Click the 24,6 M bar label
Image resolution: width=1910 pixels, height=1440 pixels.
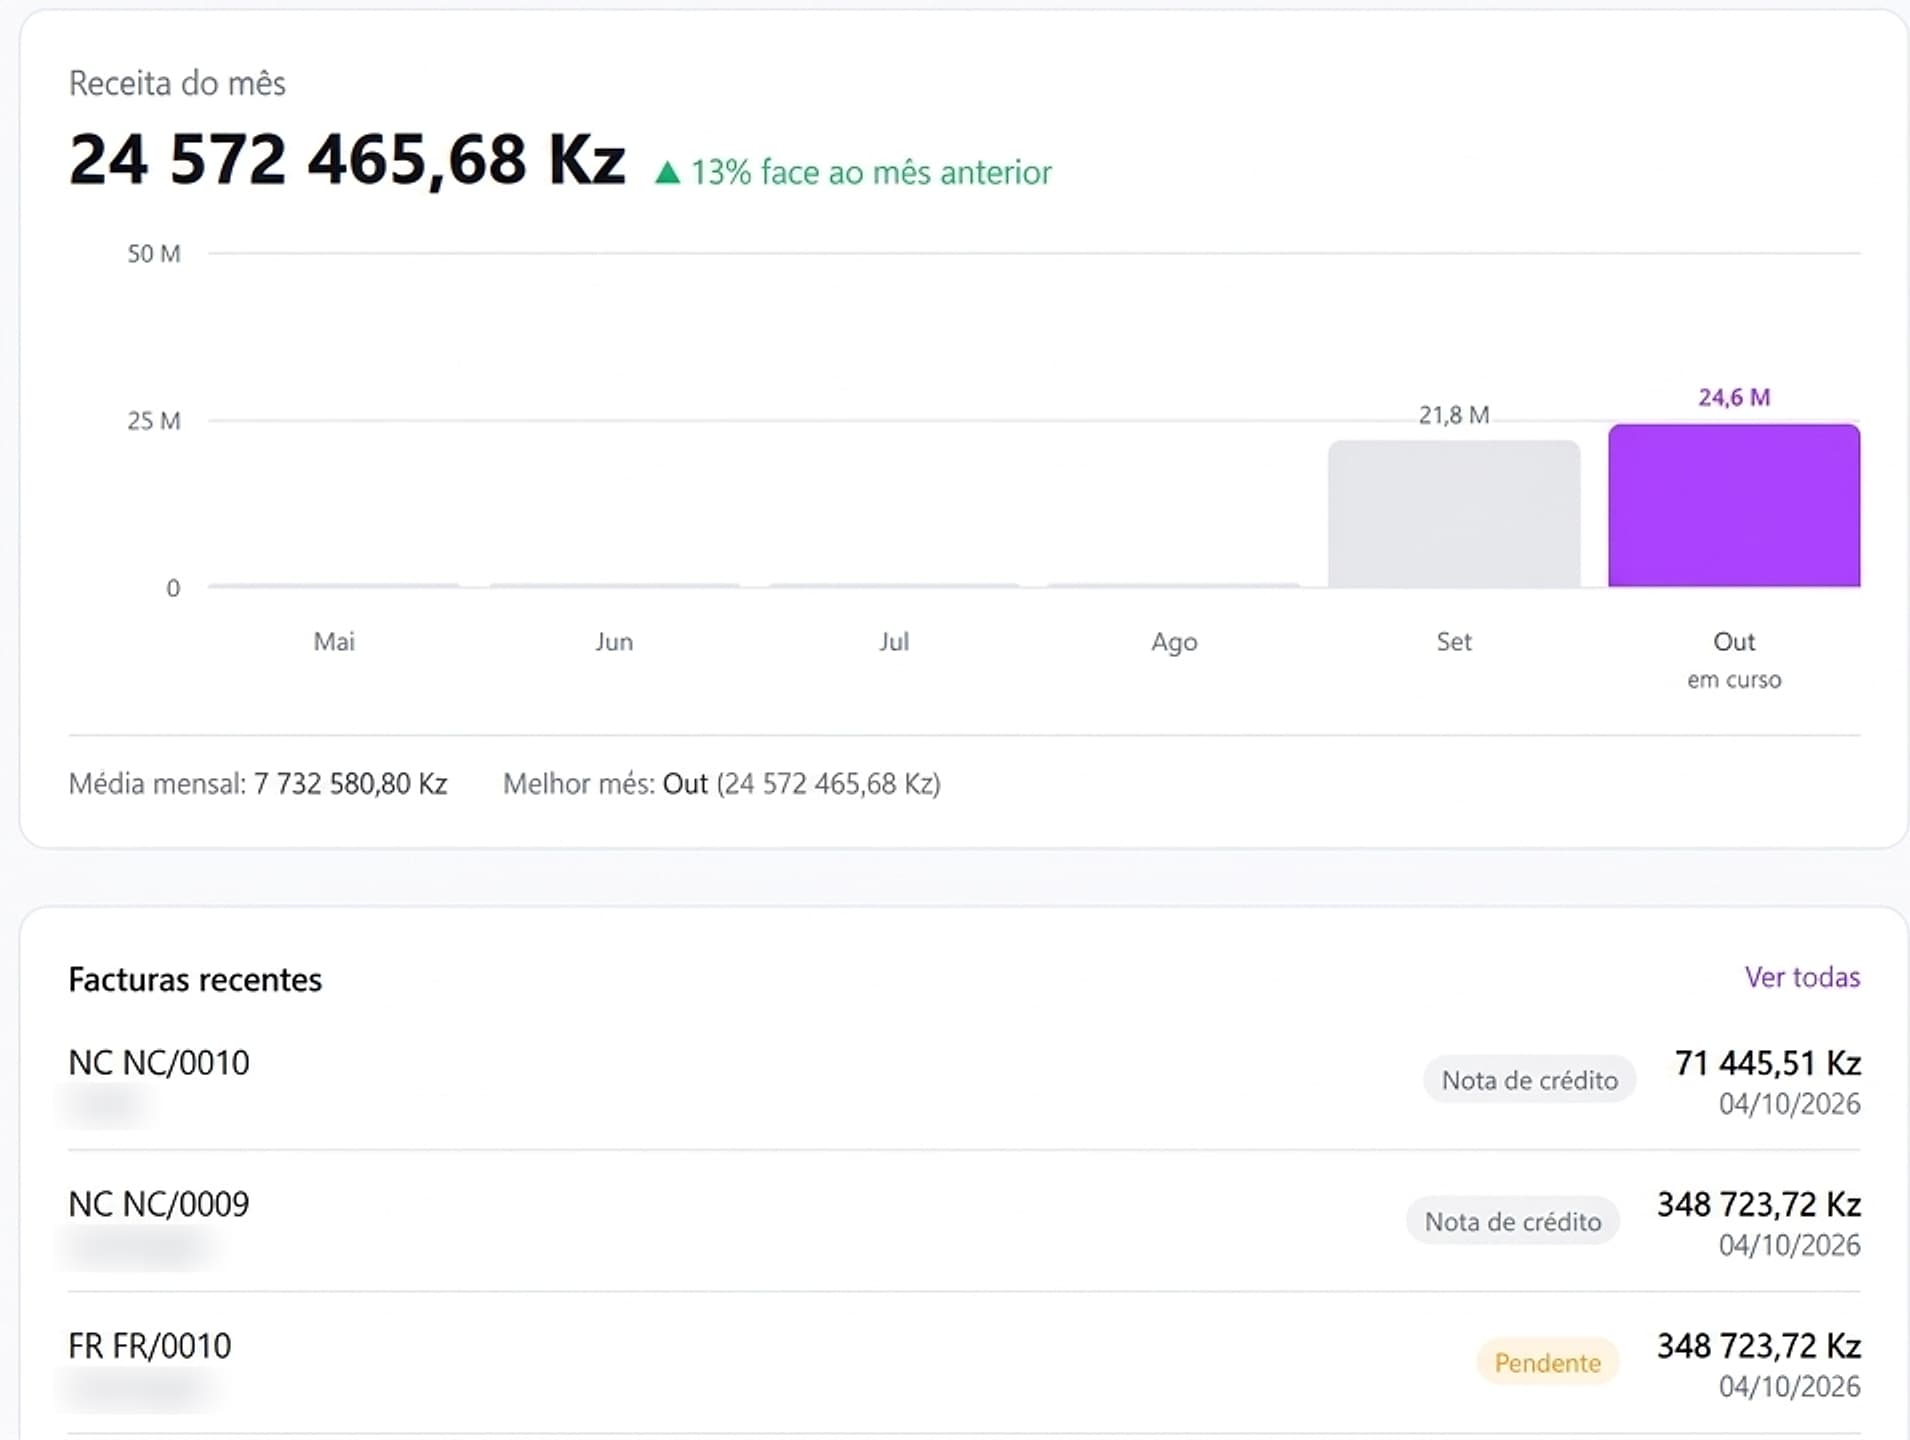[x=1734, y=397]
